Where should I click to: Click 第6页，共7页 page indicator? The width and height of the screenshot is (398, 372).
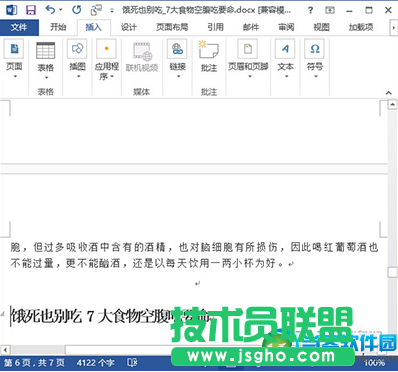tap(34, 363)
